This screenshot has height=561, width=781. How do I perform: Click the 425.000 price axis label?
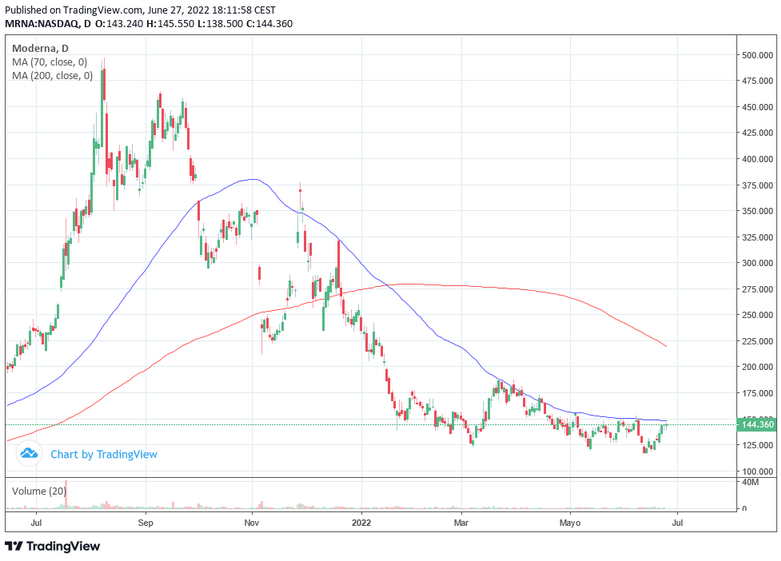(x=758, y=133)
